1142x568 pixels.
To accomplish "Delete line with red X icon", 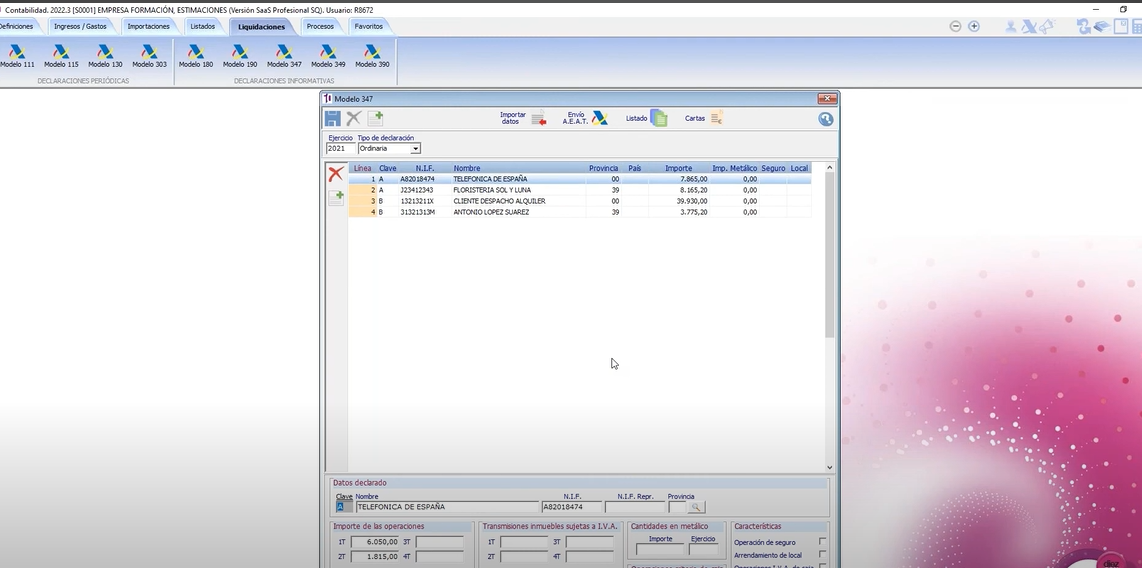I will pyautogui.click(x=336, y=174).
